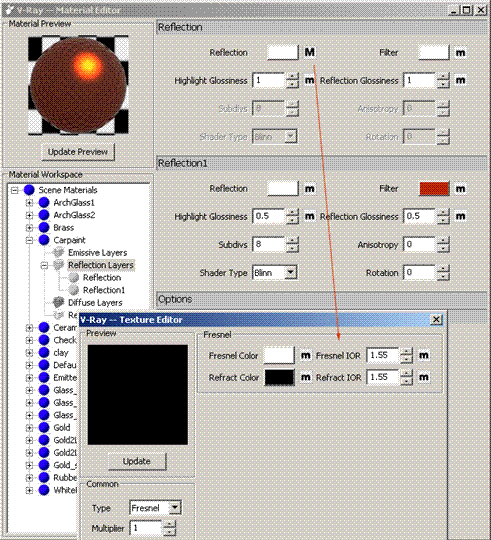The image size is (491, 540).
Task: Click the Options section header
Action: tap(323, 299)
